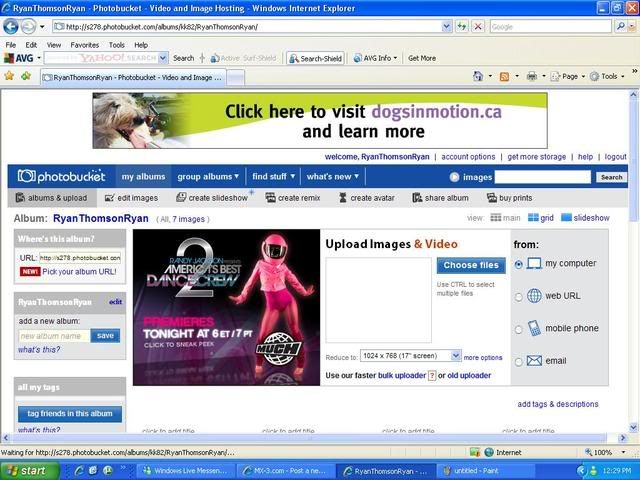Click the RSS feeds icon
The width and height of the screenshot is (640, 480).
click(x=504, y=76)
